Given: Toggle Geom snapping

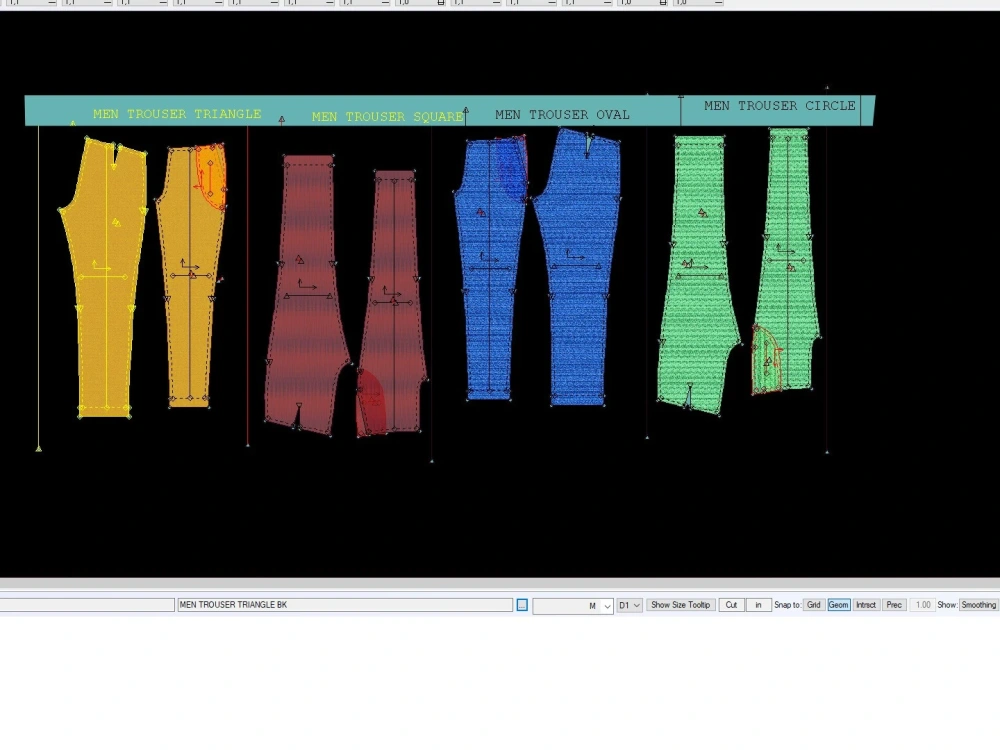Looking at the screenshot, I should [x=839, y=605].
